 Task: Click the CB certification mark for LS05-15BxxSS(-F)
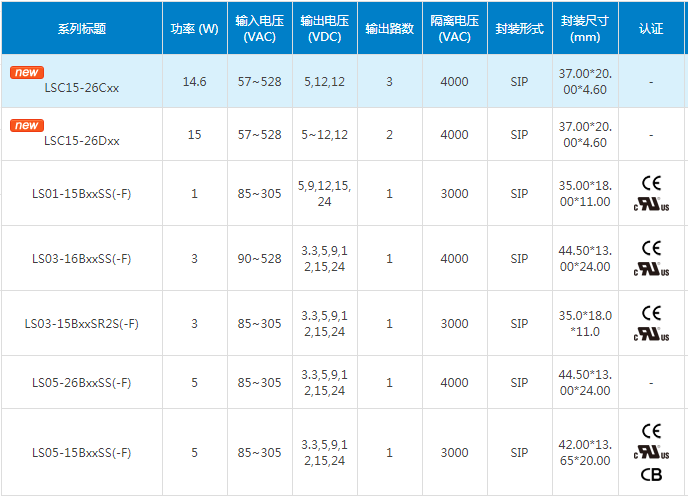[651, 475]
